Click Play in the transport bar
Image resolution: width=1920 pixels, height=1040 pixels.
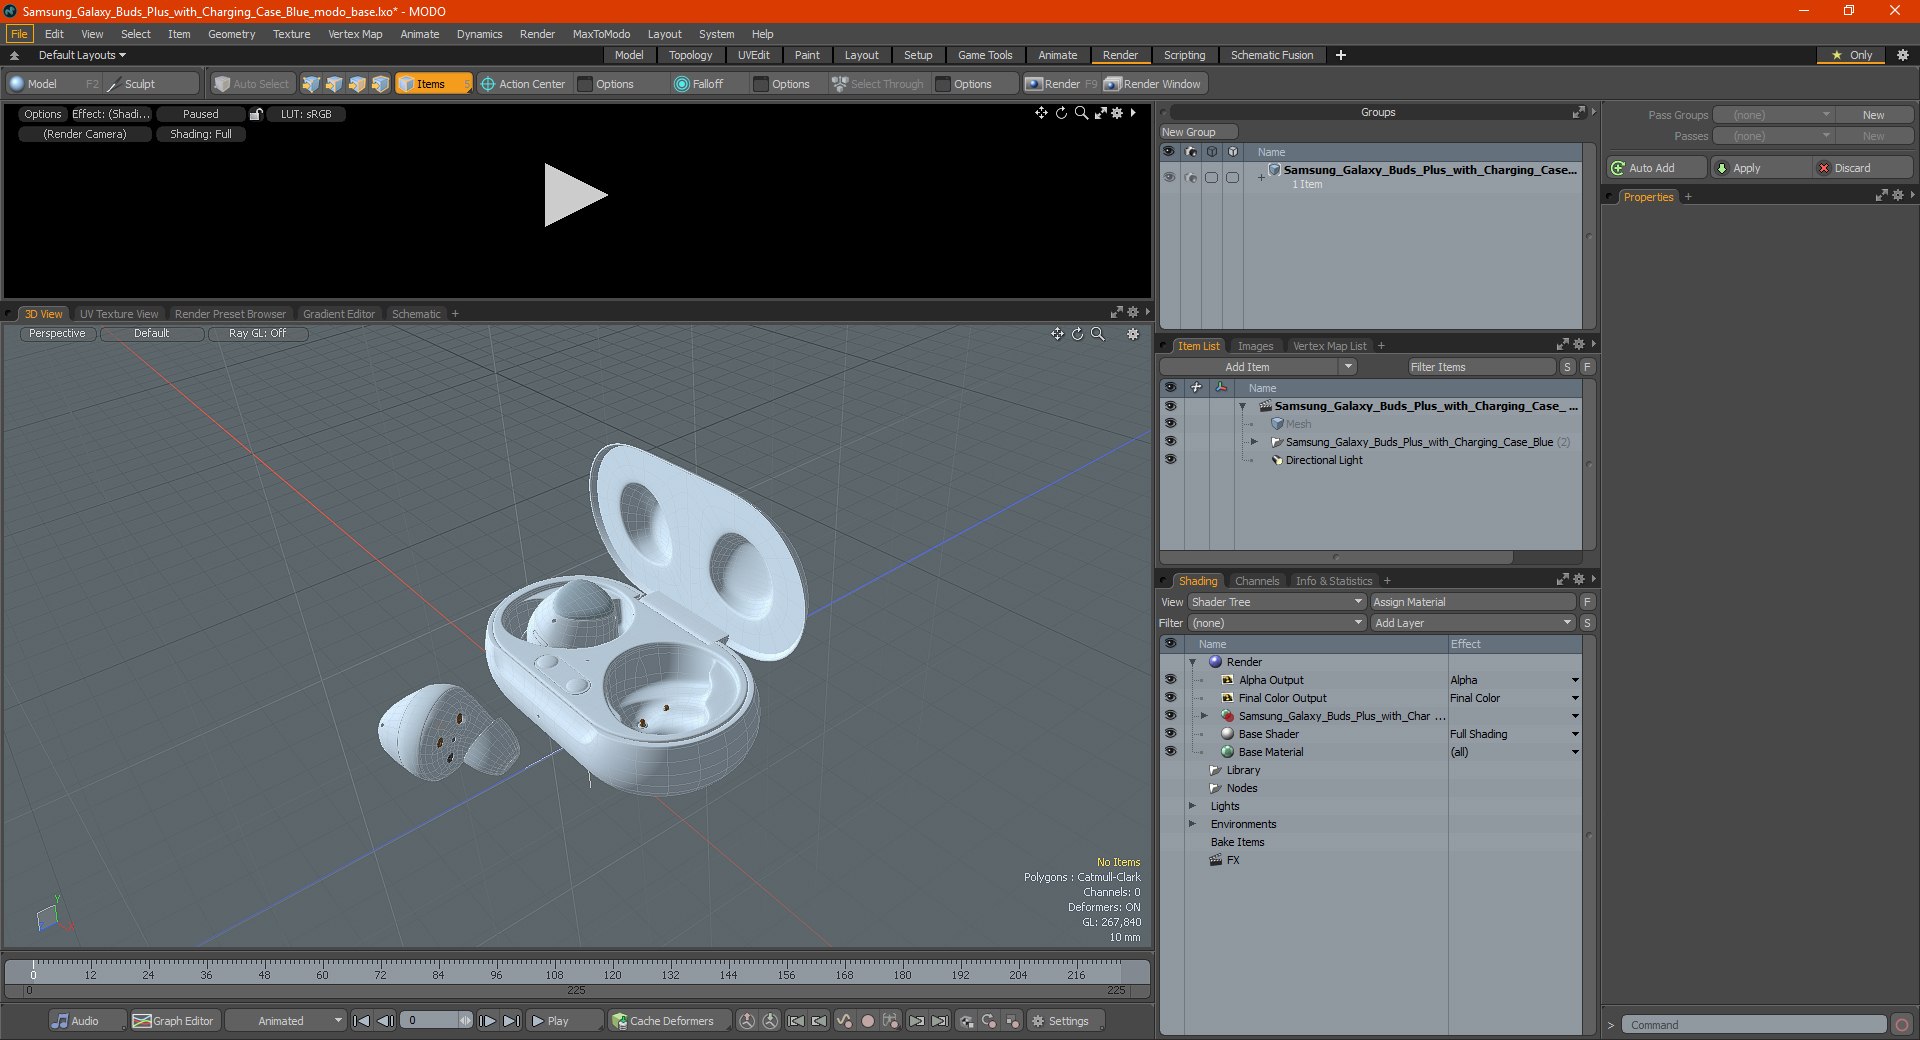[564, 1021]
